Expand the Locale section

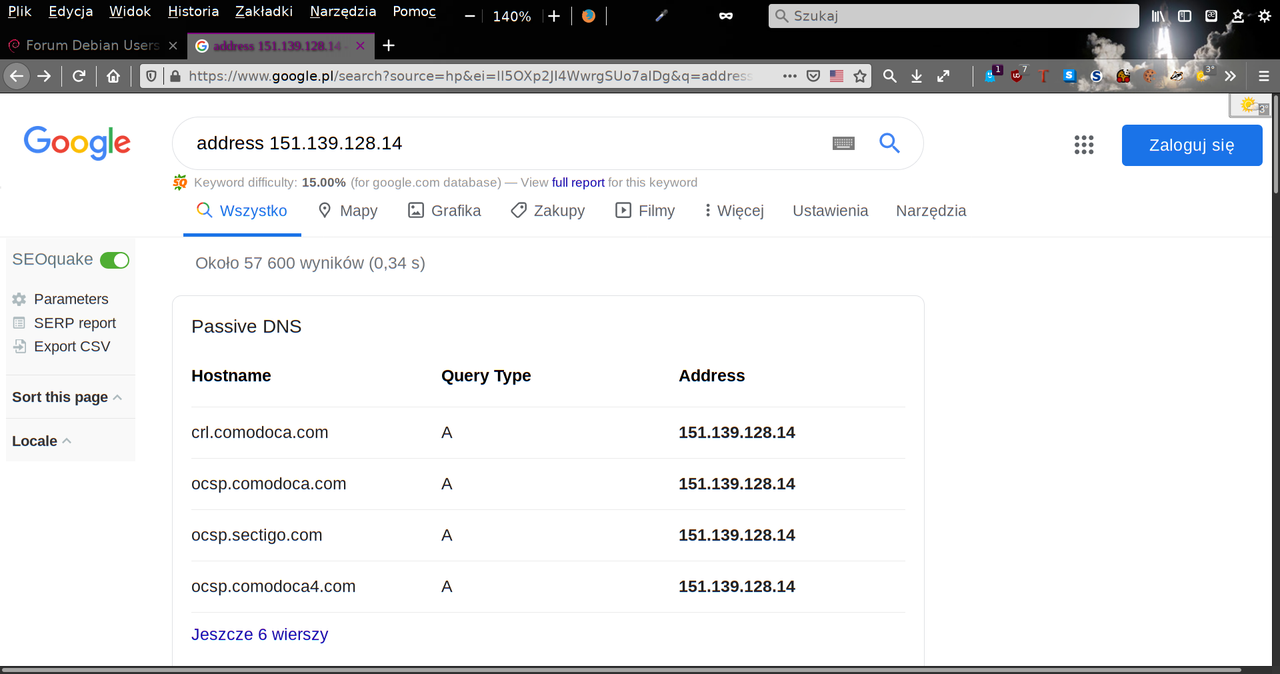click(x=42, y=441)
